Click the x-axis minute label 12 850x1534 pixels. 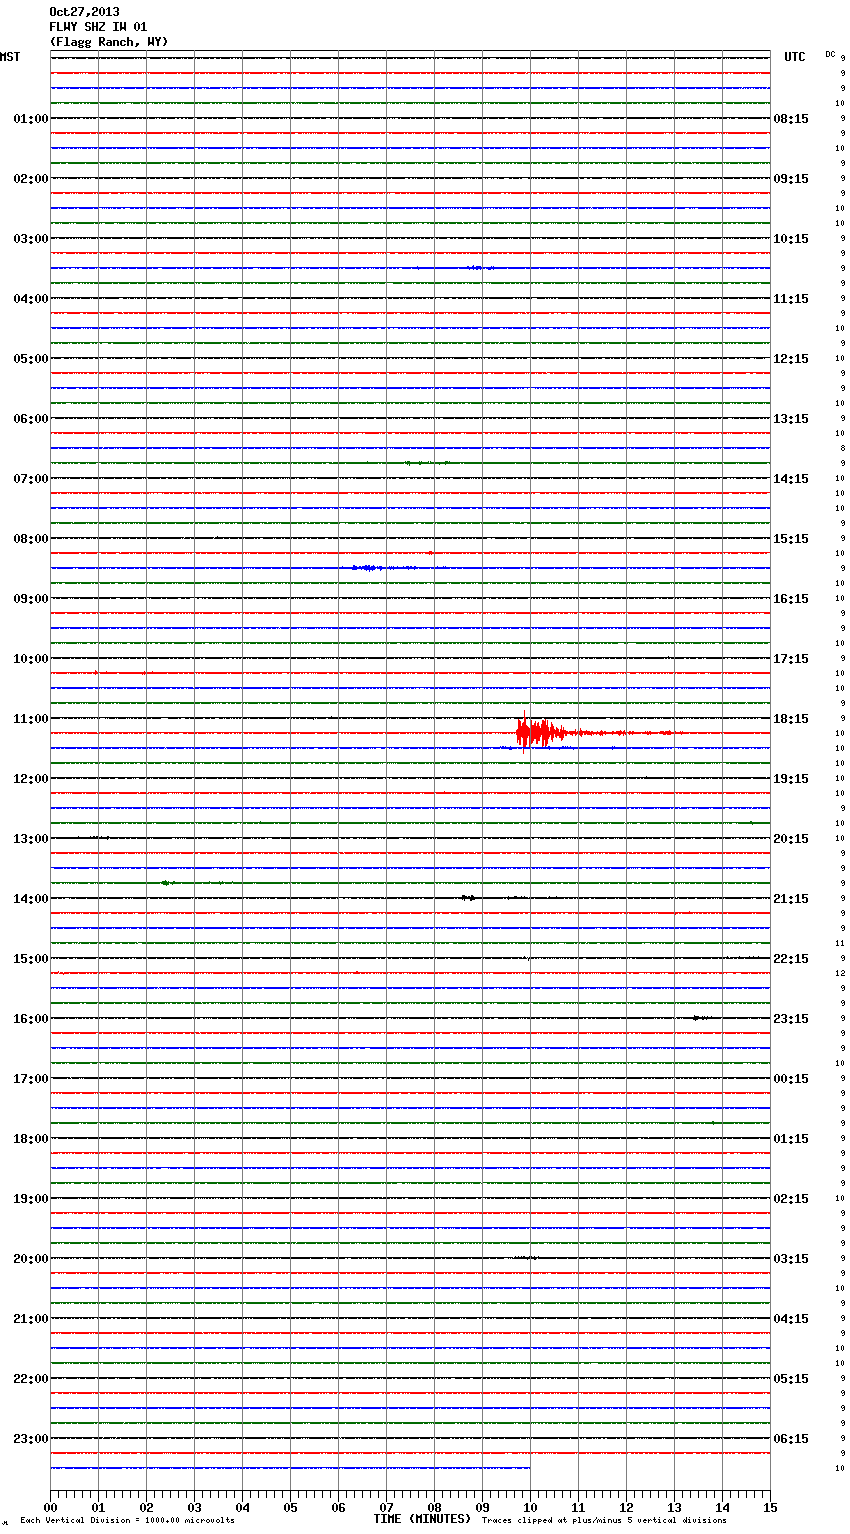[626, 1507]
